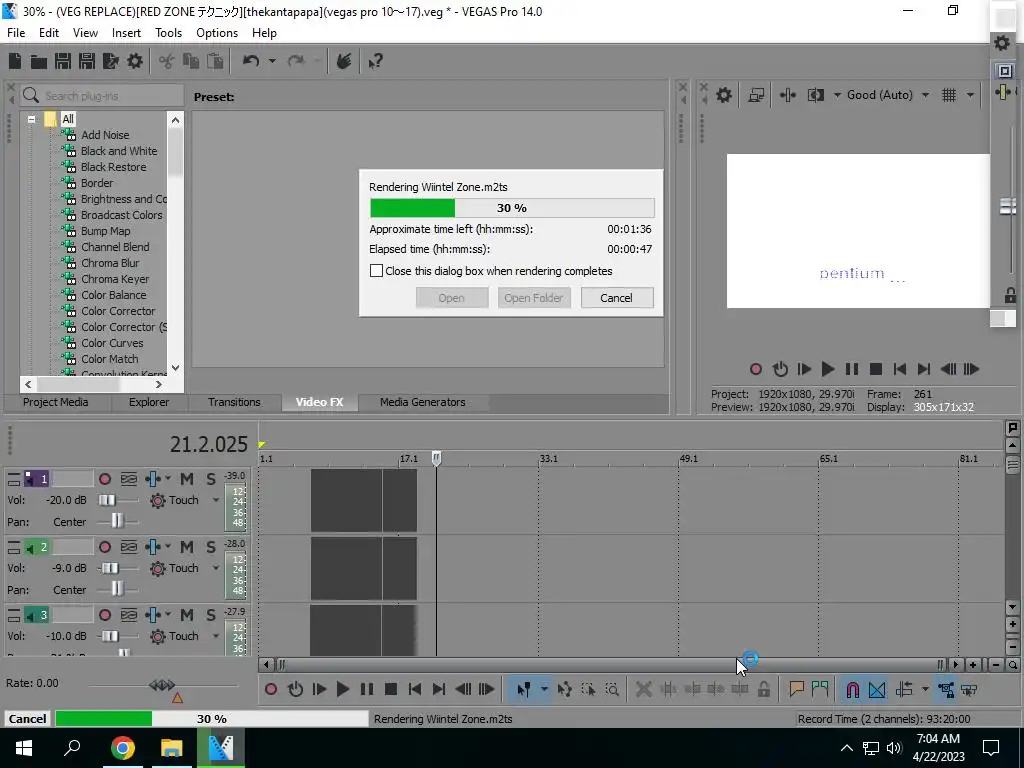
Task: Click the Cut scissors icon
Action: (x=167, y=61)
